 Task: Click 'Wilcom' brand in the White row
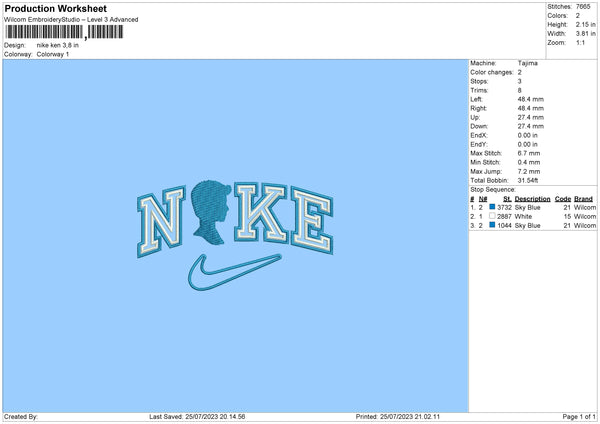tap(585, 217)
